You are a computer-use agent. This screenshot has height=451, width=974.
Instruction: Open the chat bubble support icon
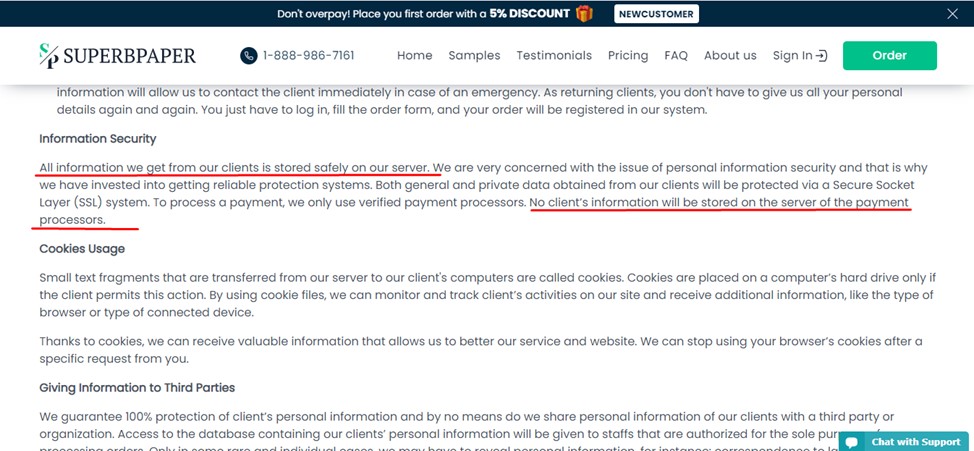(852, 442)
